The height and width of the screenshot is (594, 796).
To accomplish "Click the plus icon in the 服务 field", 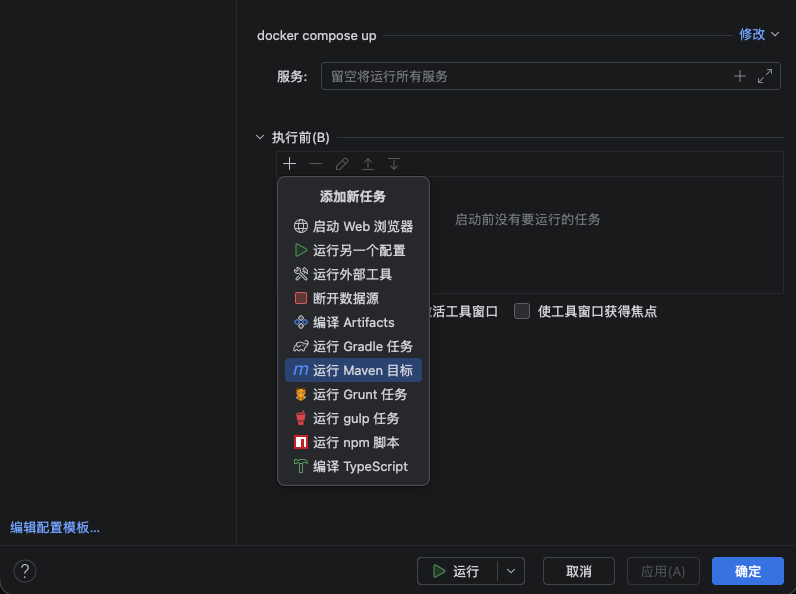I will click(x=740, y=76).
